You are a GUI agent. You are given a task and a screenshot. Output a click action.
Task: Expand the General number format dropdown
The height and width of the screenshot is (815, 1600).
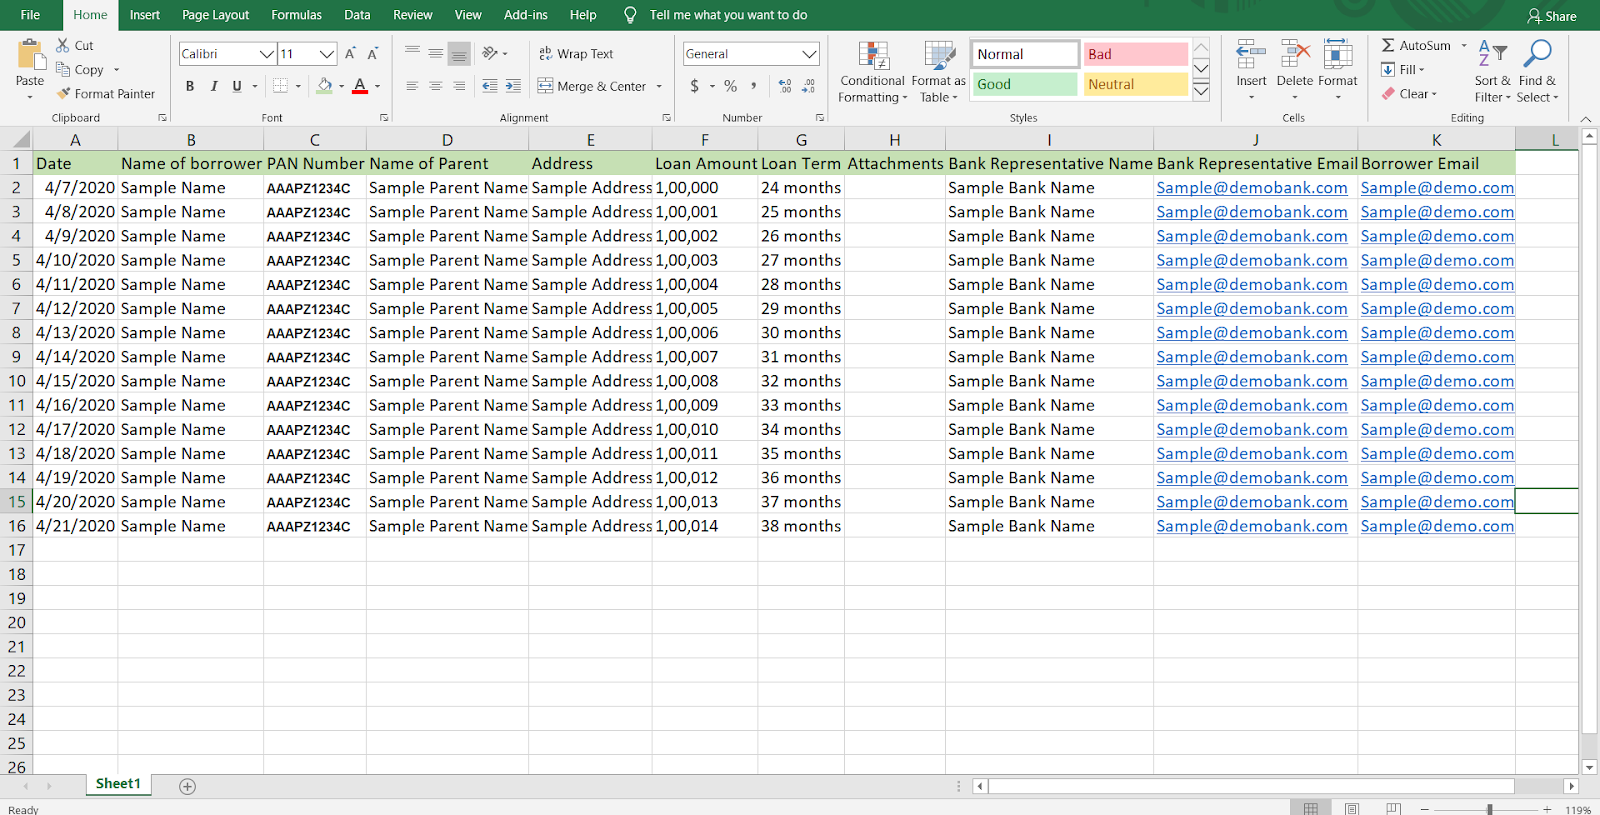pos(809,54)
